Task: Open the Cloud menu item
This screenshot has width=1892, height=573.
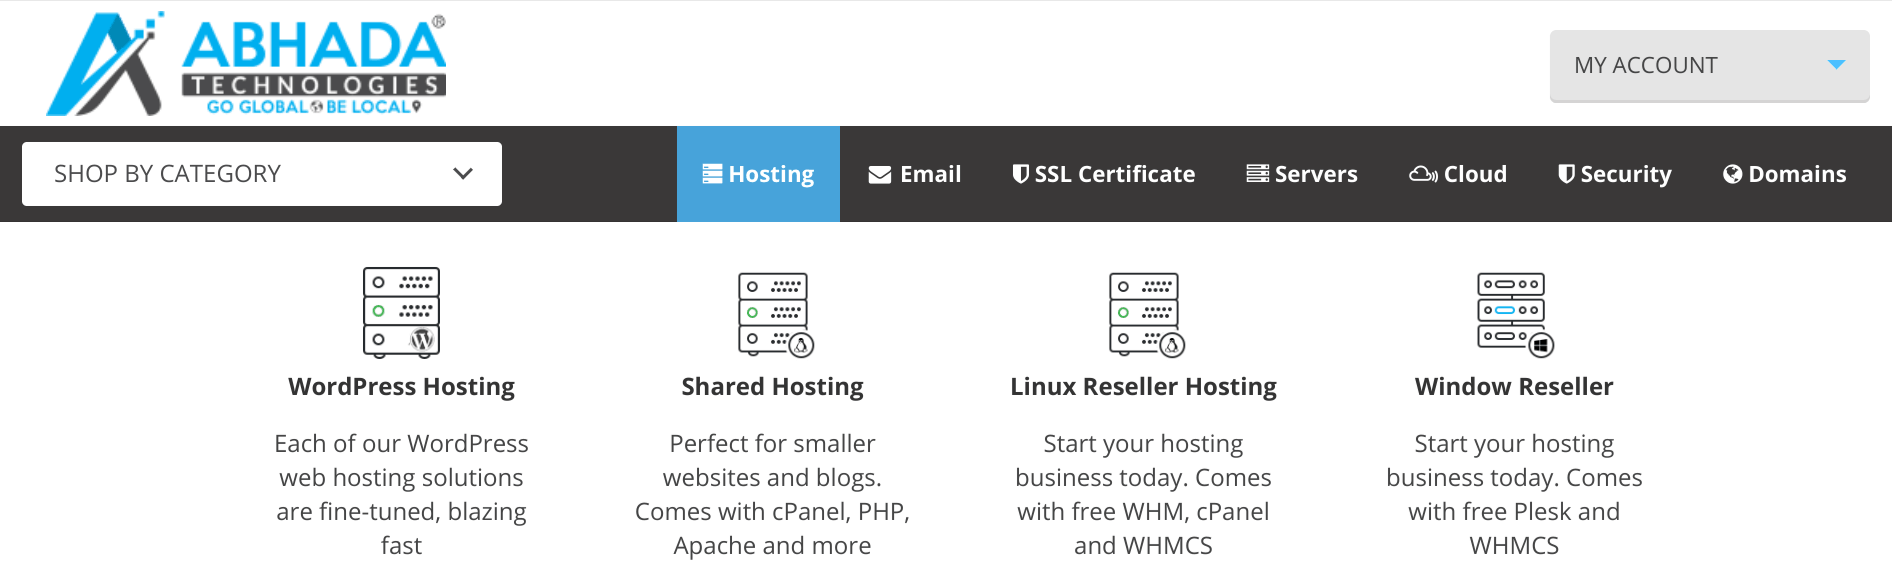Action: pos(1458,174)
